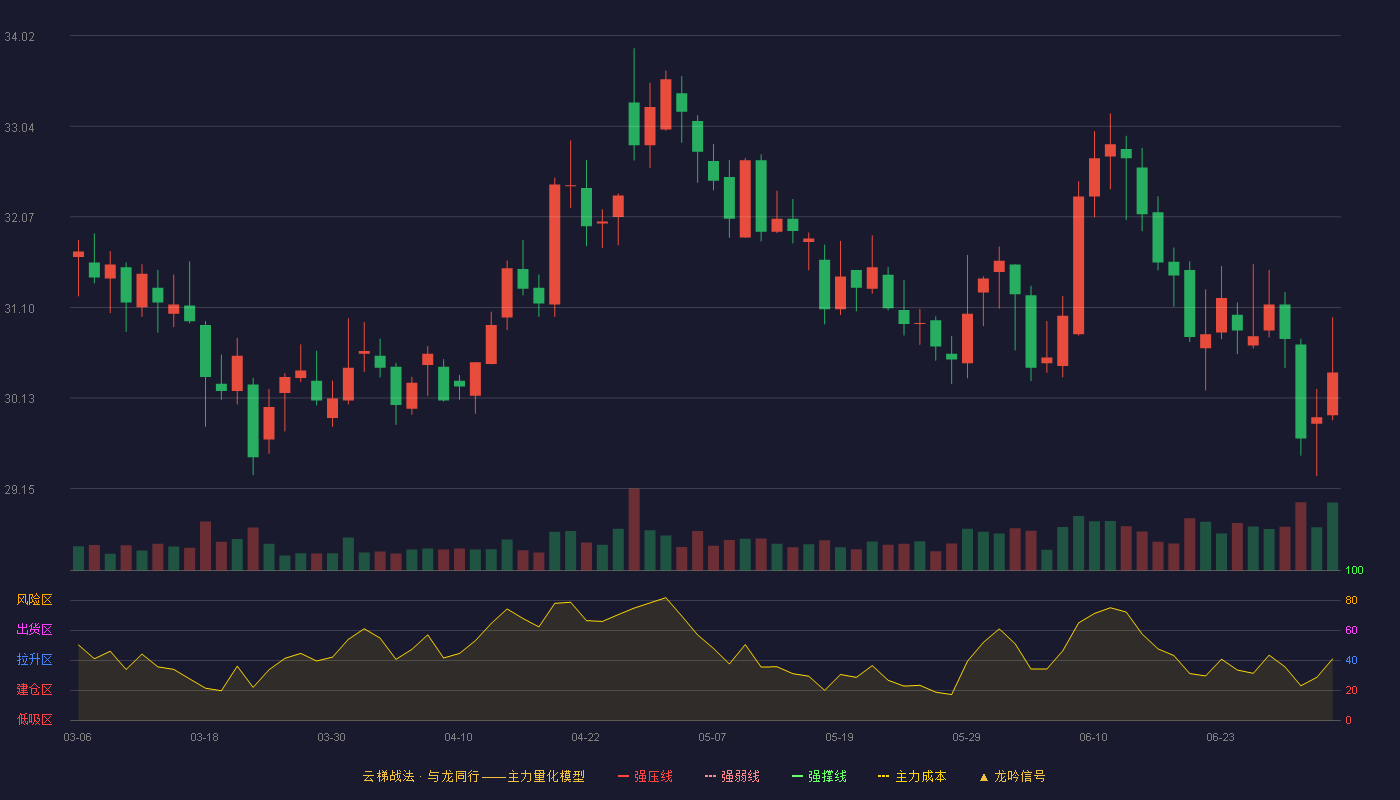
Task: Click the 05-29 date label
Action: (x=967, y=737)
